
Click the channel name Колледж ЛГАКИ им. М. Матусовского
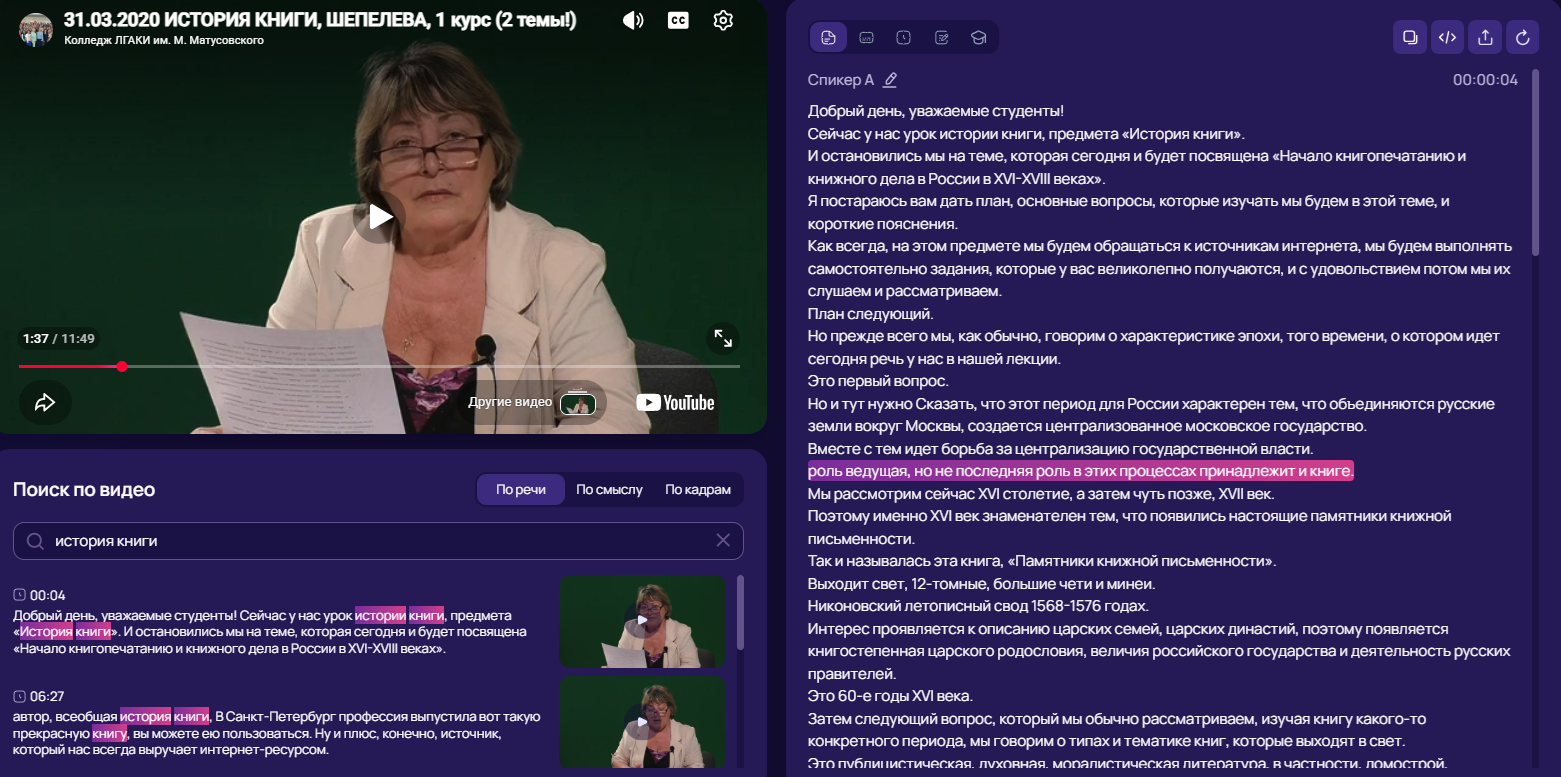click(x=164, y=40)
